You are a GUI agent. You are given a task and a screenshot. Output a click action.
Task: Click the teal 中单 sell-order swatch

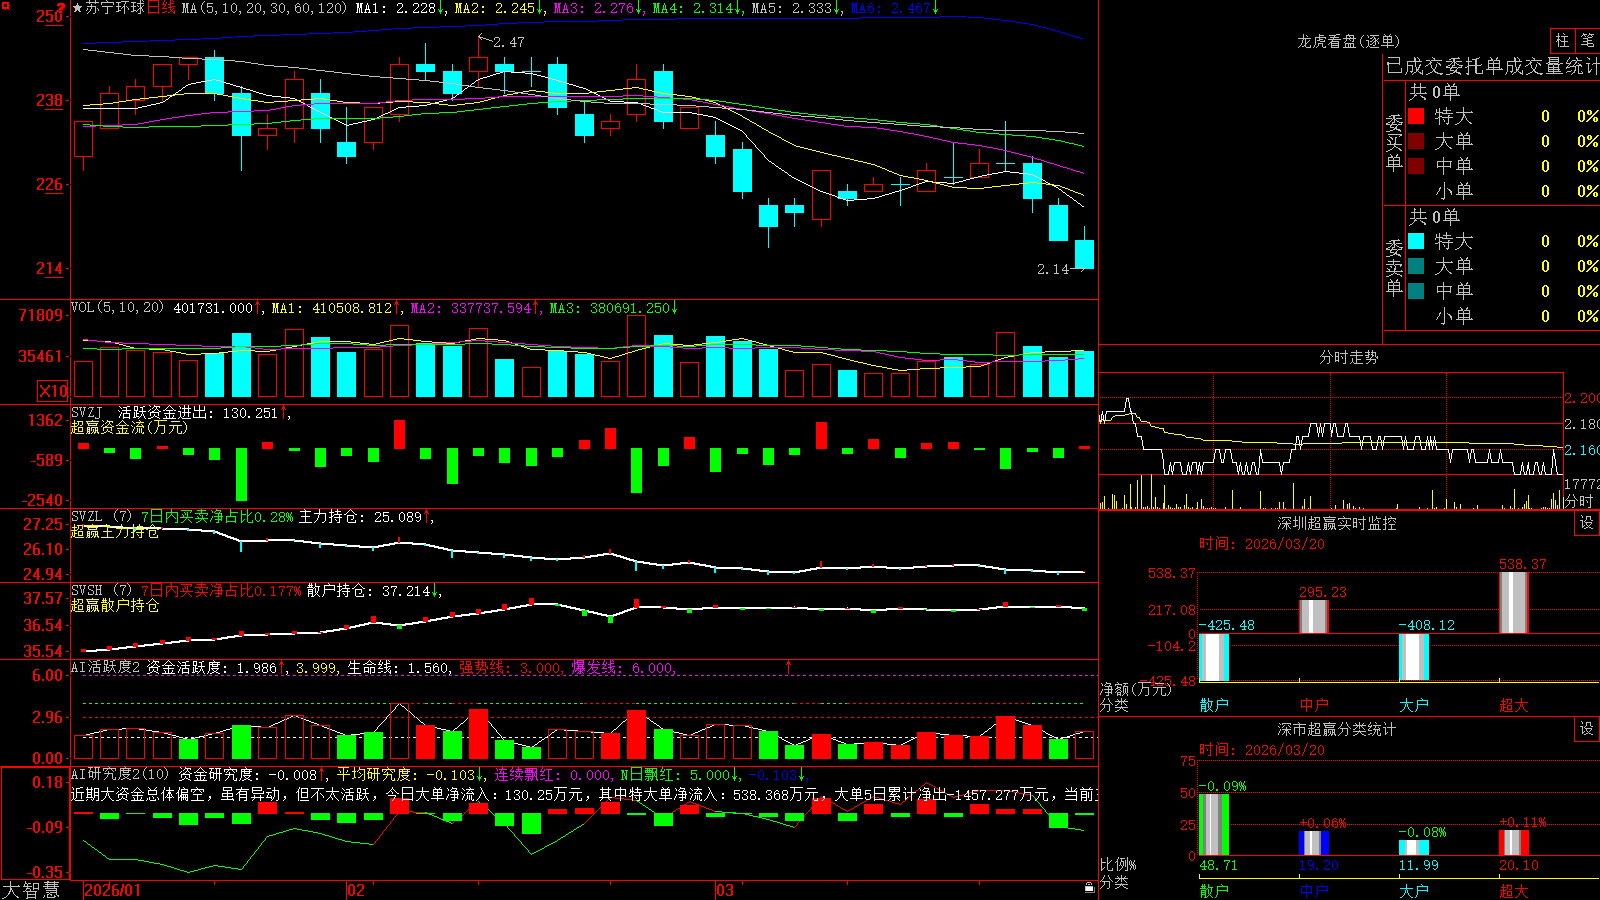click(1416, 291)
